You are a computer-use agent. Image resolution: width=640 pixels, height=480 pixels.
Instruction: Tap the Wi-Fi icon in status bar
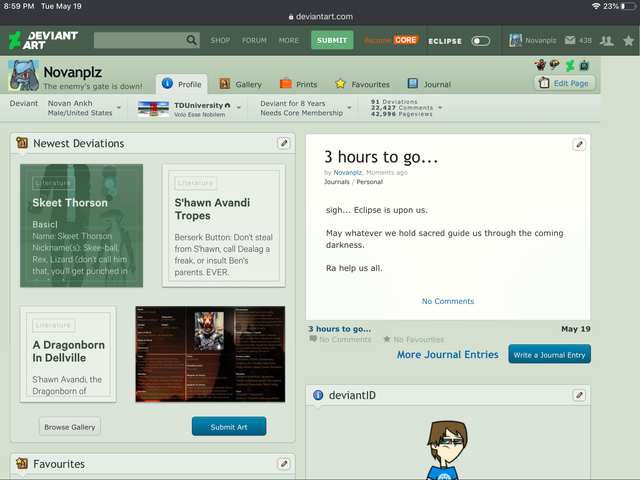(x=596, y=6)
